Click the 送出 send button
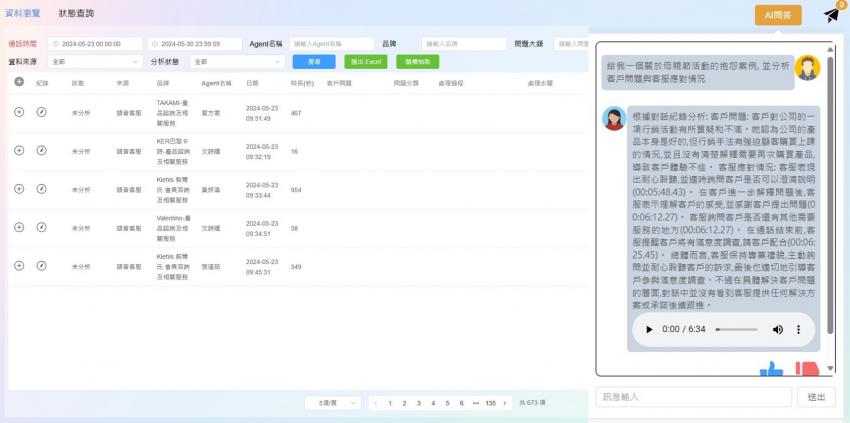The image size is (850, 423). tap(816, 397)
